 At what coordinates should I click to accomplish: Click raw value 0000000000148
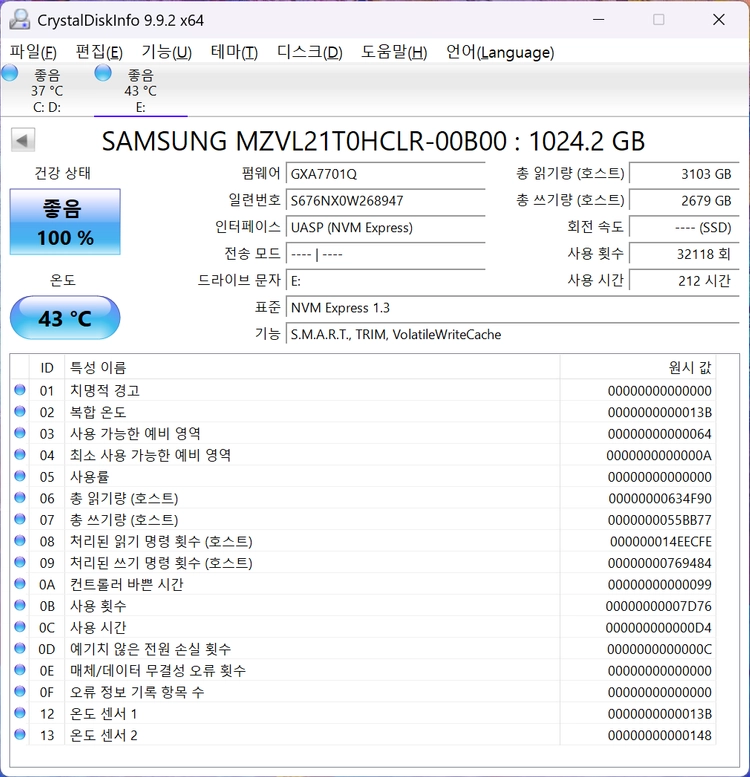pos(660,735)
